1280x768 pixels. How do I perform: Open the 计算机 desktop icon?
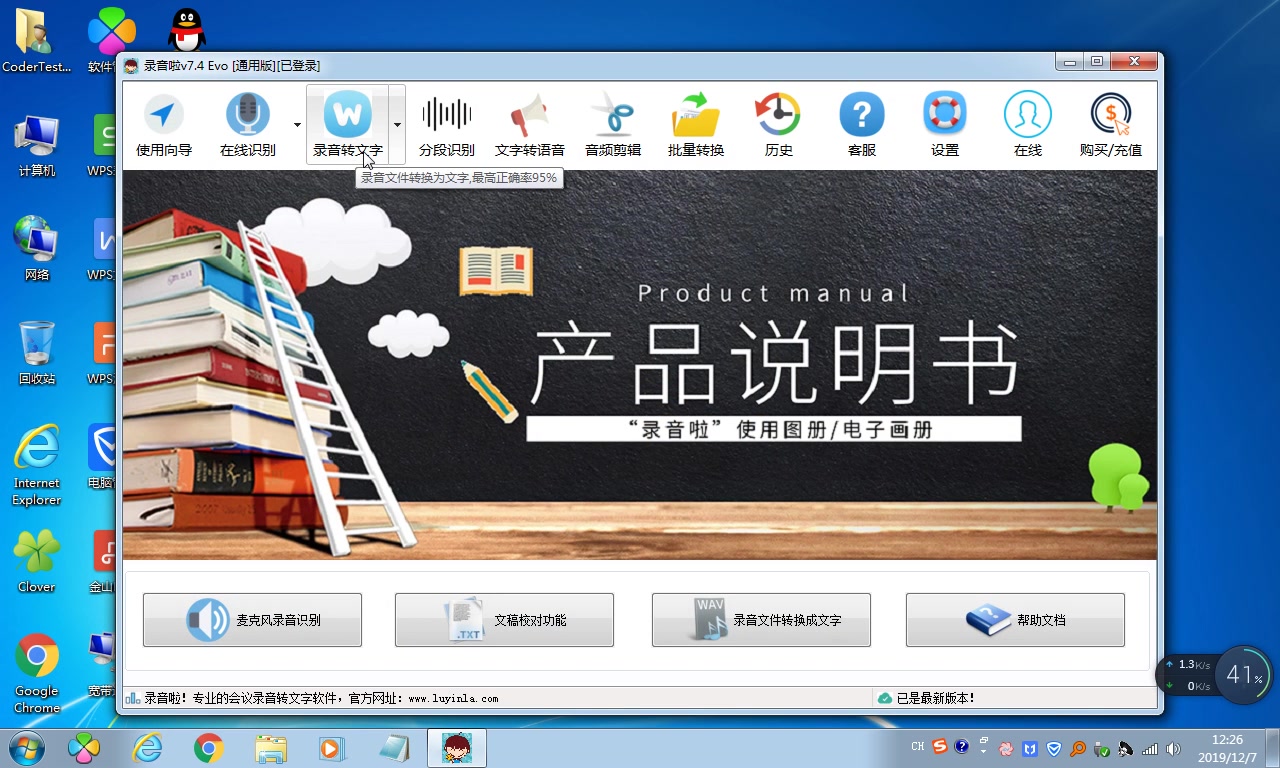37,146
